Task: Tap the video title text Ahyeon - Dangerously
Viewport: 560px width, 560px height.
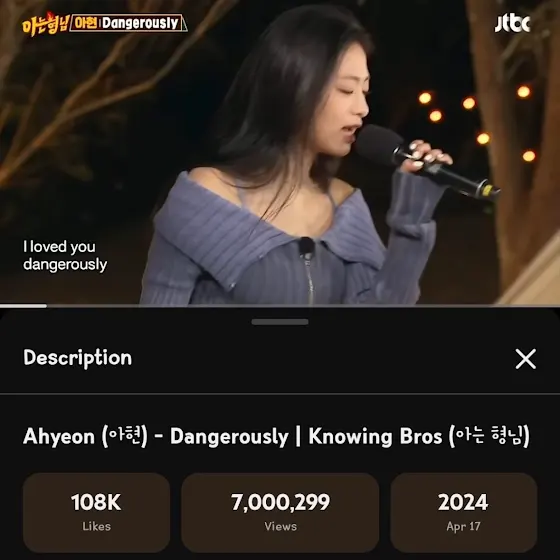Action: pos(156,436)
